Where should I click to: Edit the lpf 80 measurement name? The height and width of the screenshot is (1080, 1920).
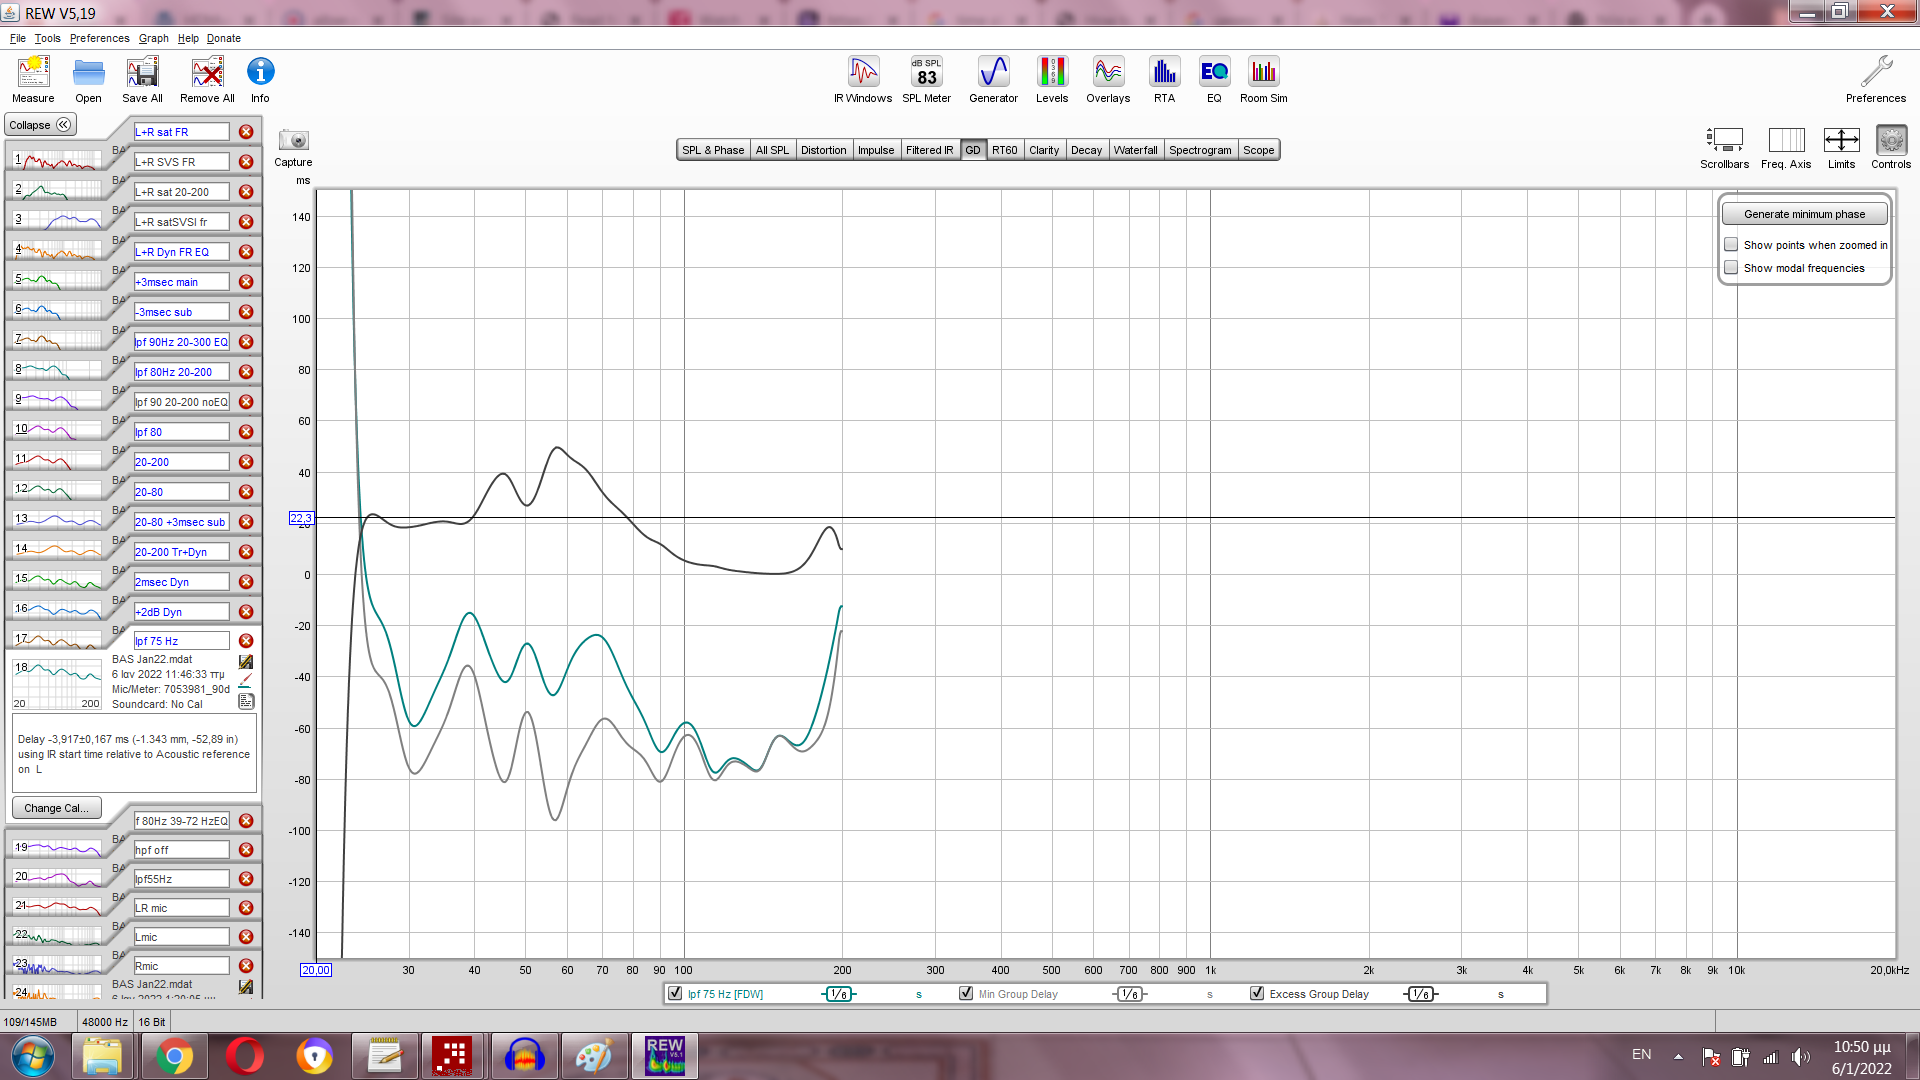181,432
